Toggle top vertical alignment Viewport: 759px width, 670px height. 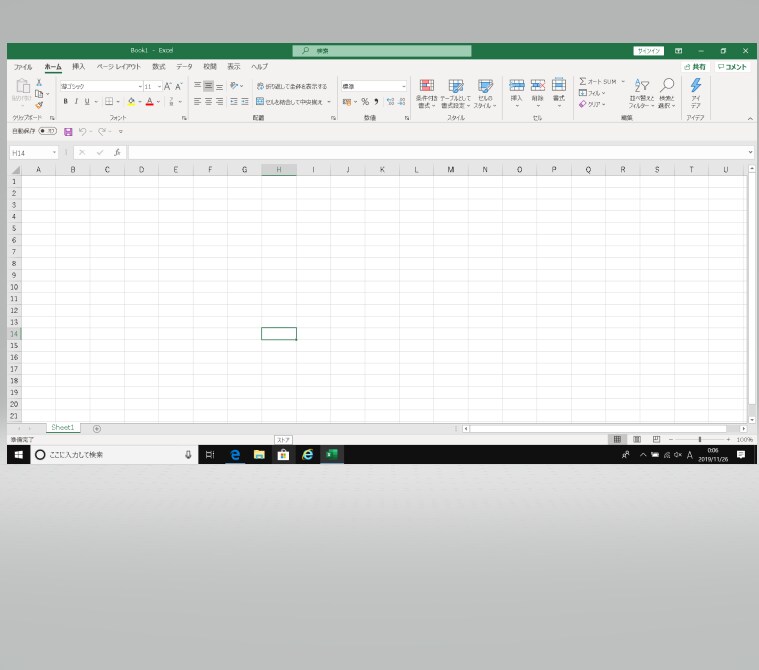197,86
